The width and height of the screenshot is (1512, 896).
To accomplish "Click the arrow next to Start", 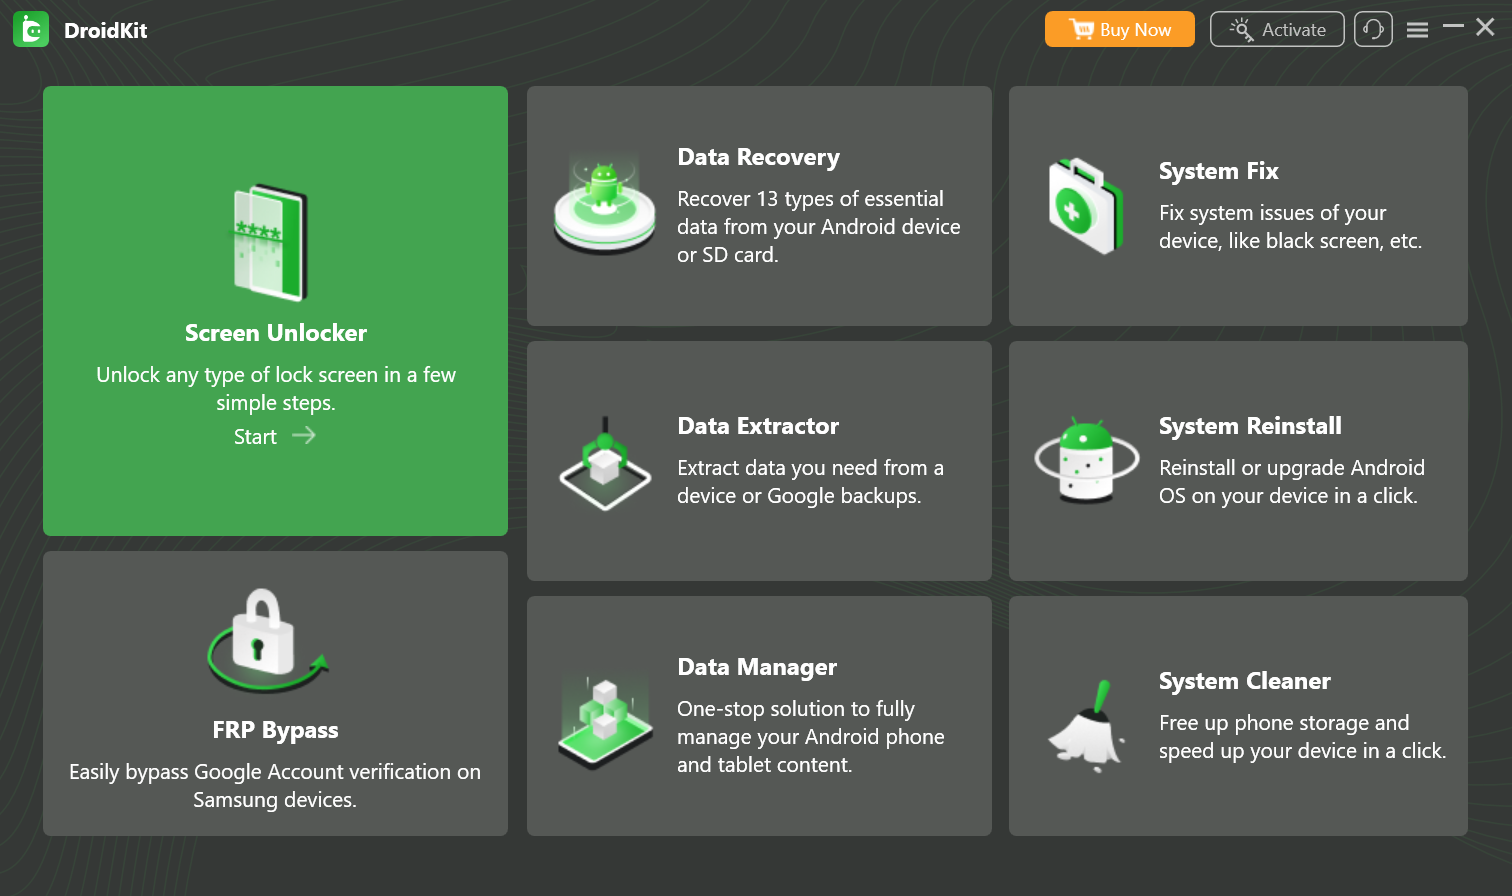I will click(x=304, y=435).
